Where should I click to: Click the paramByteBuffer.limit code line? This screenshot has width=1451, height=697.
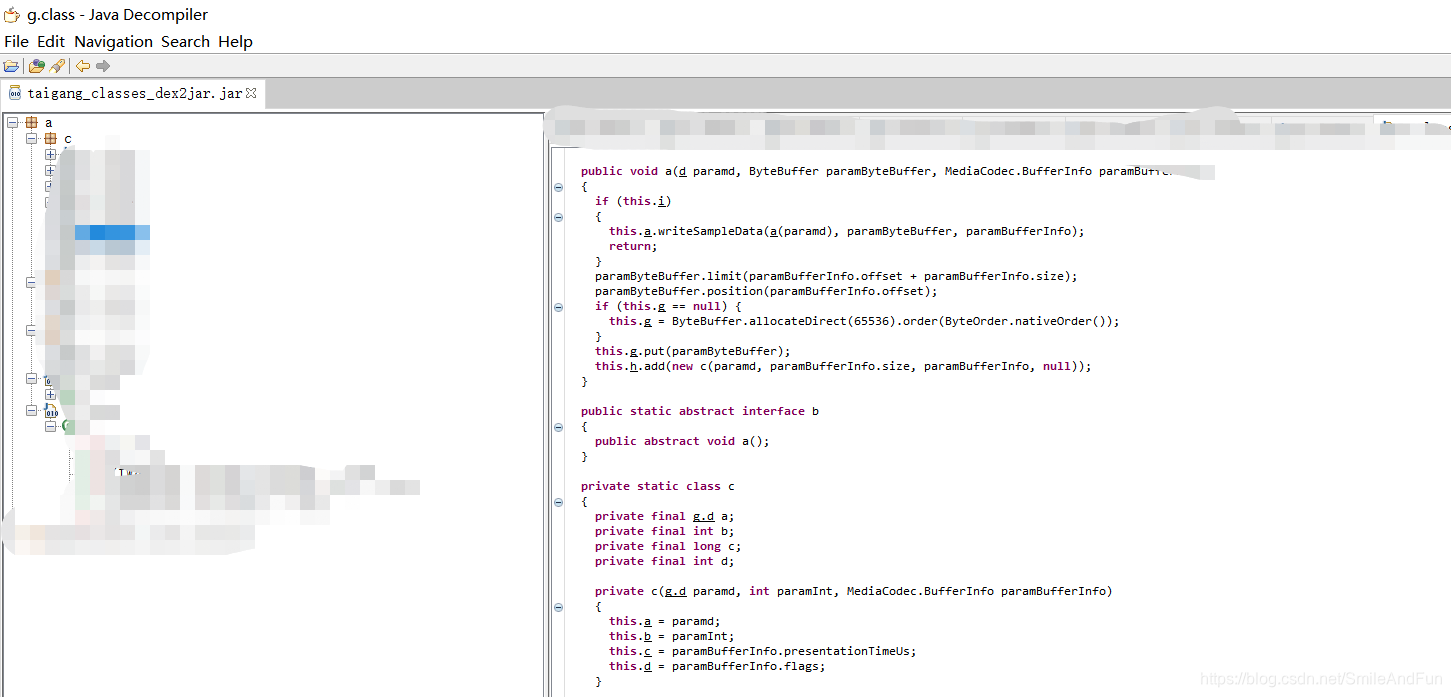[836, 276]
